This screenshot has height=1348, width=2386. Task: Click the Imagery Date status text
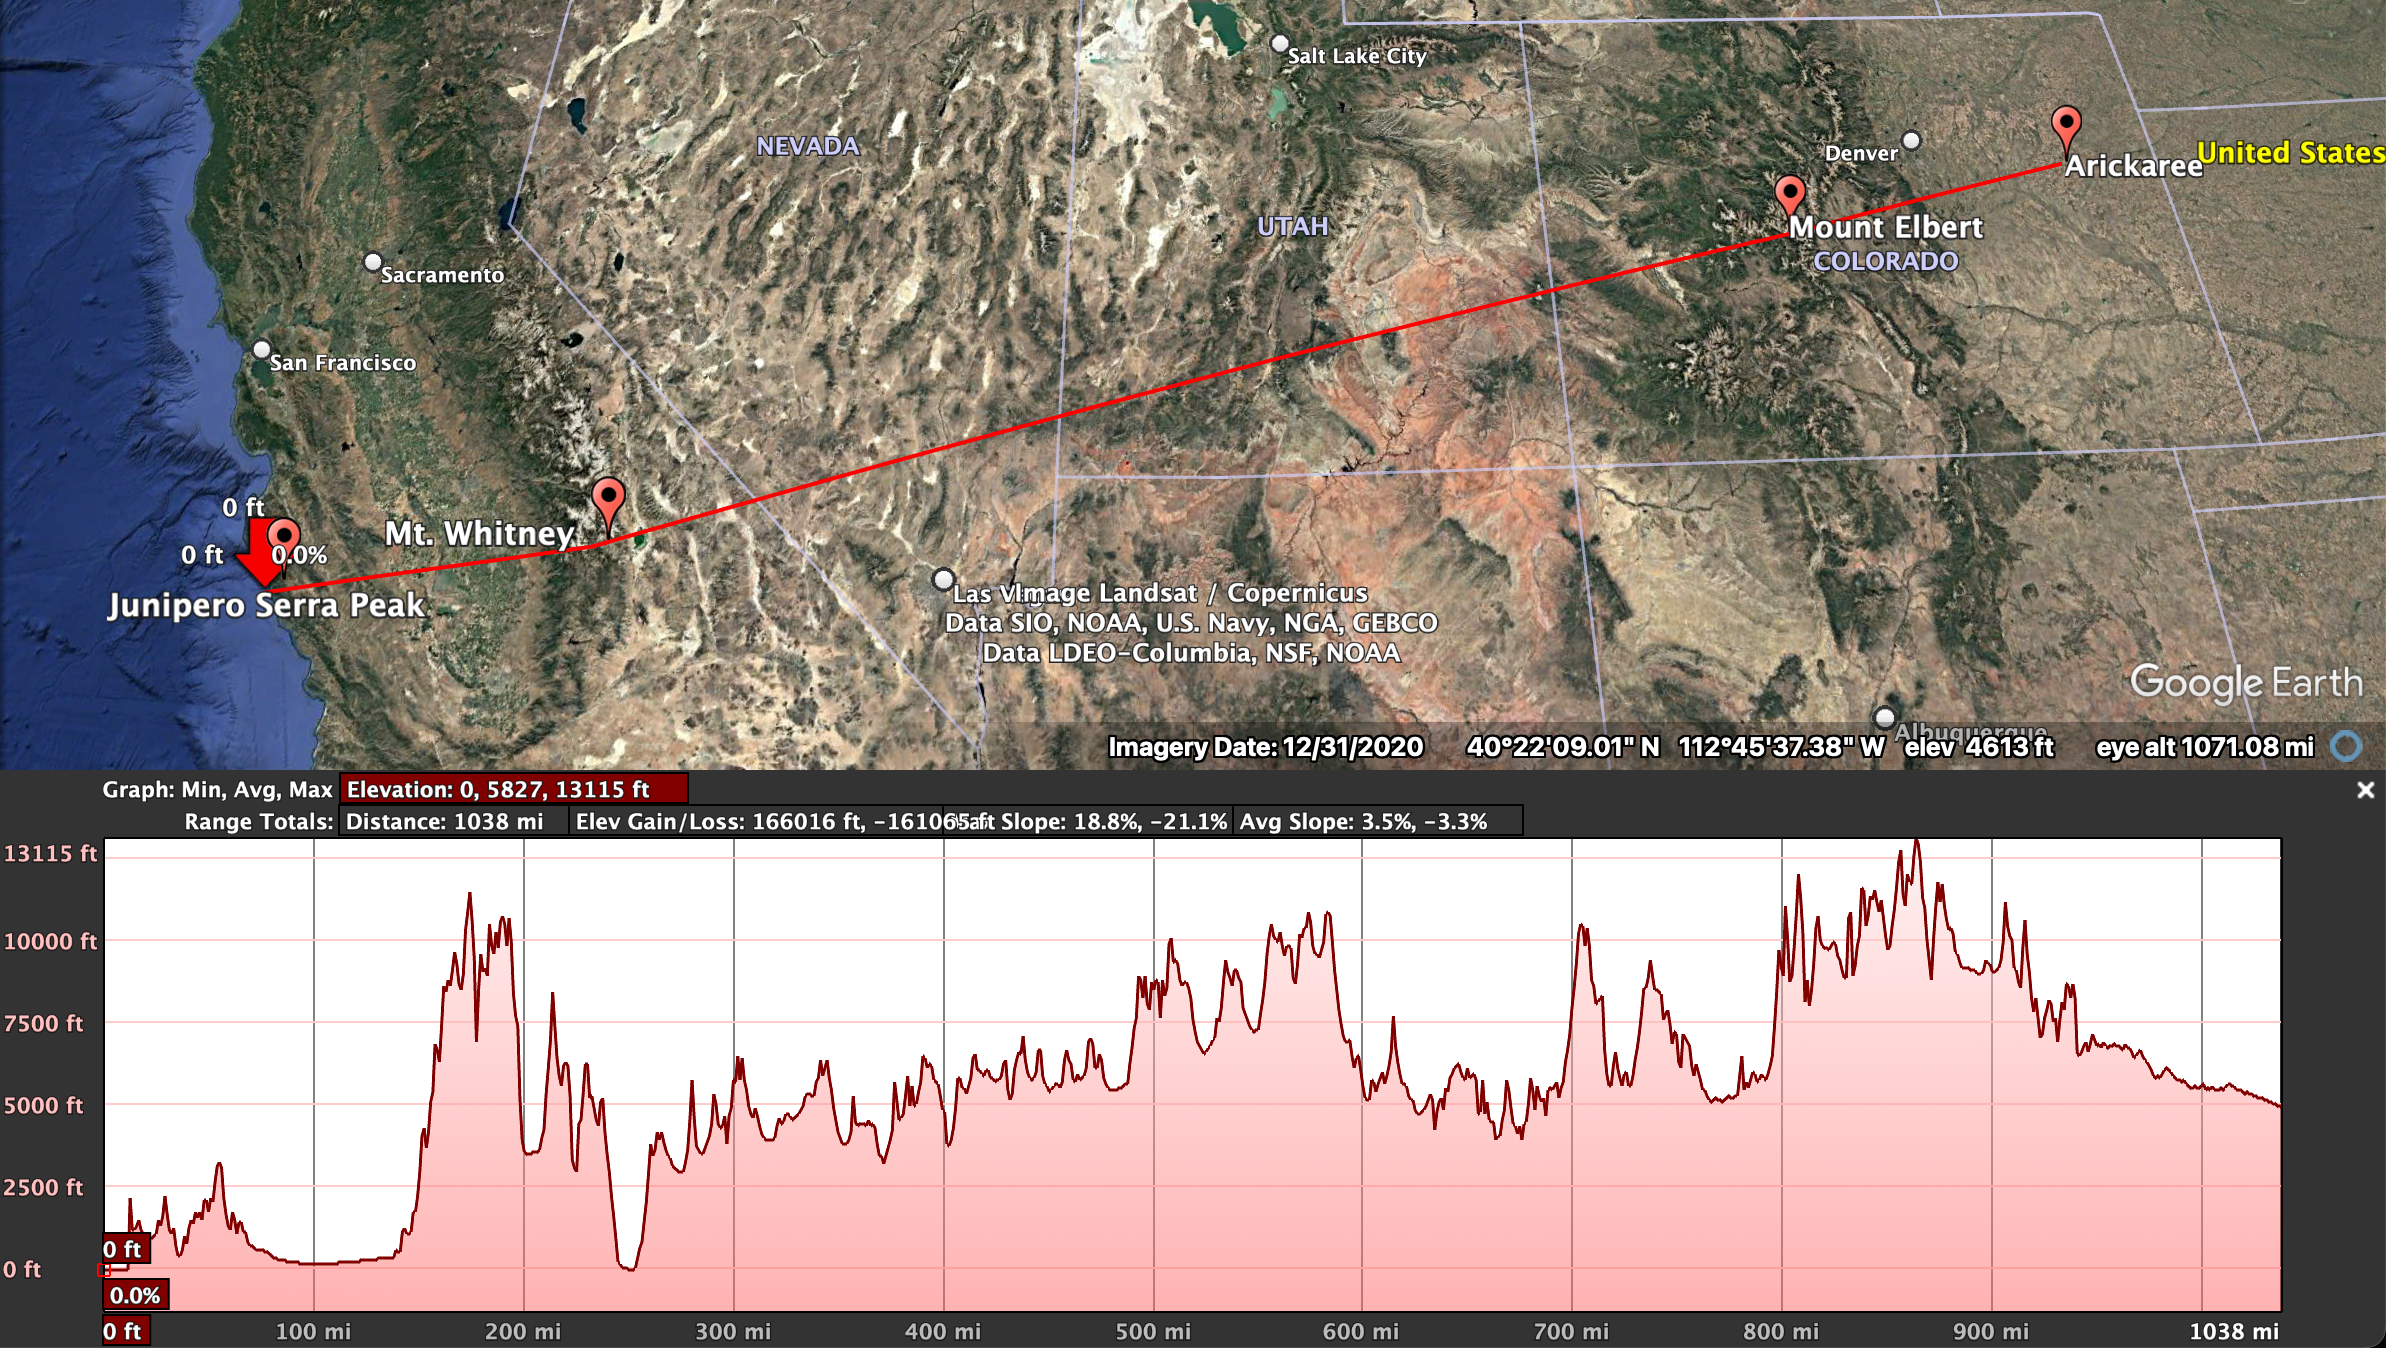point(1265,747)
